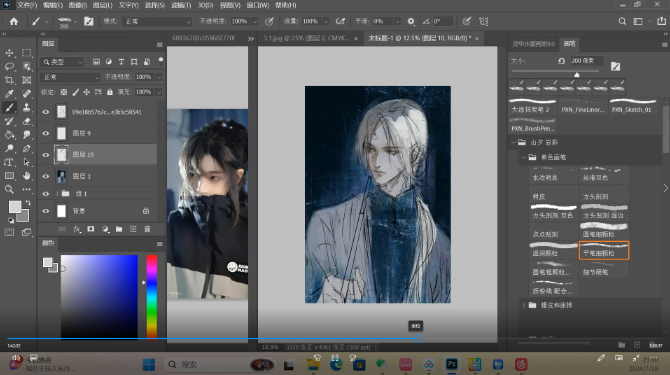Image resolution: width=670 pixels, height=375 pixels.
Task: Click the share icon at top right
Action: point(661,21)
